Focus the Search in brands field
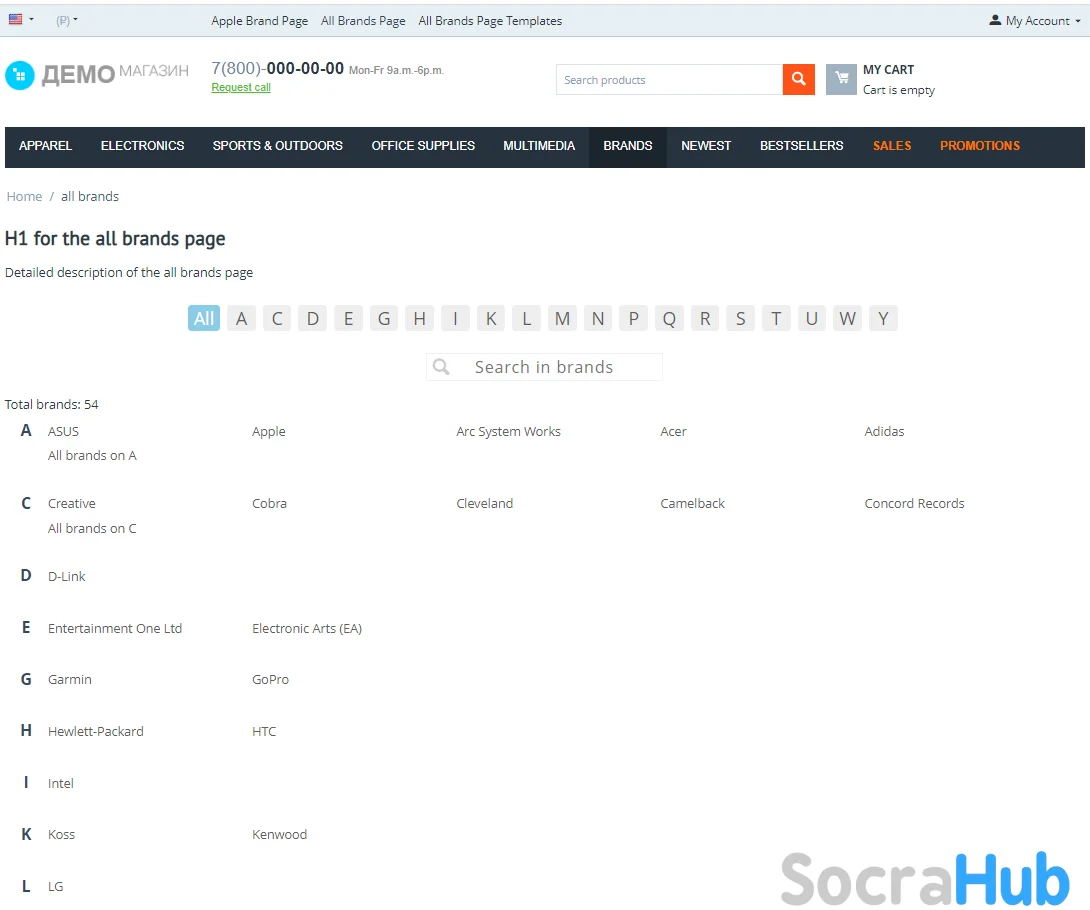Viewport: 1090px width, 910px height. coord(544,366)
